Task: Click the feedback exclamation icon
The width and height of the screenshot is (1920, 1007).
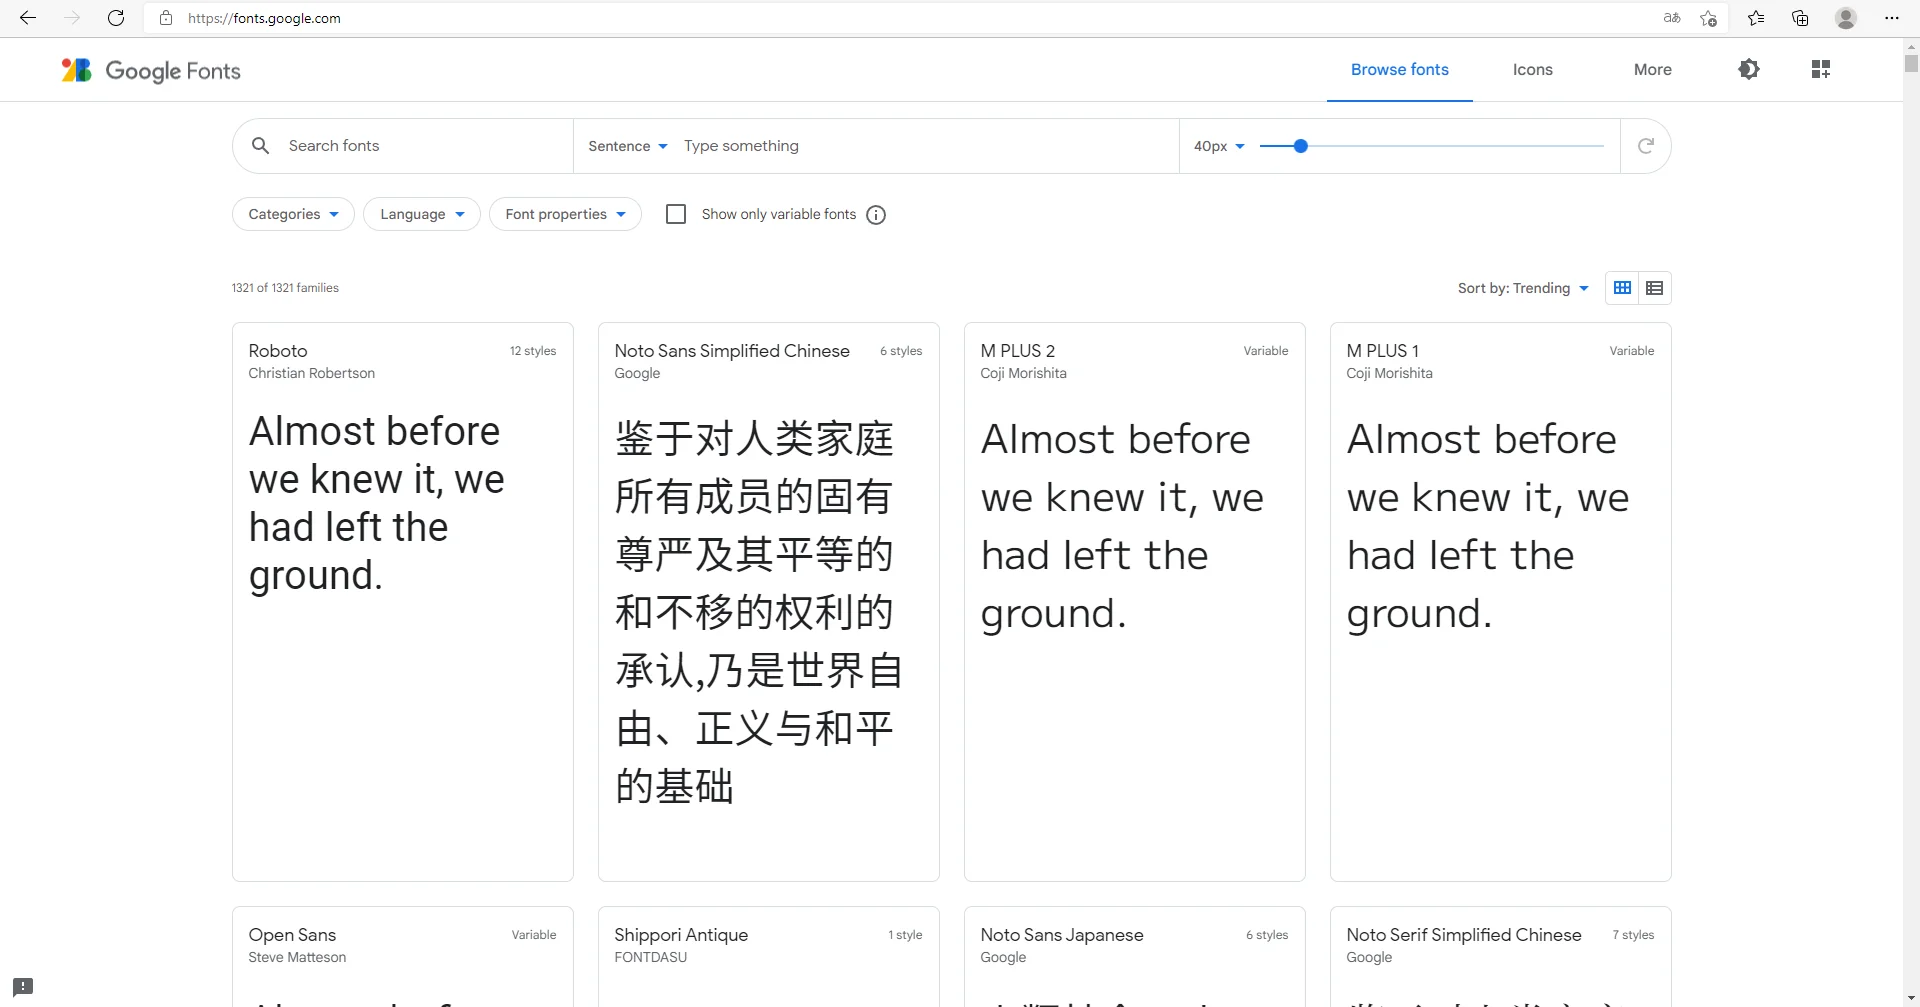Action: pyautogui.click(x=23, y=987)
